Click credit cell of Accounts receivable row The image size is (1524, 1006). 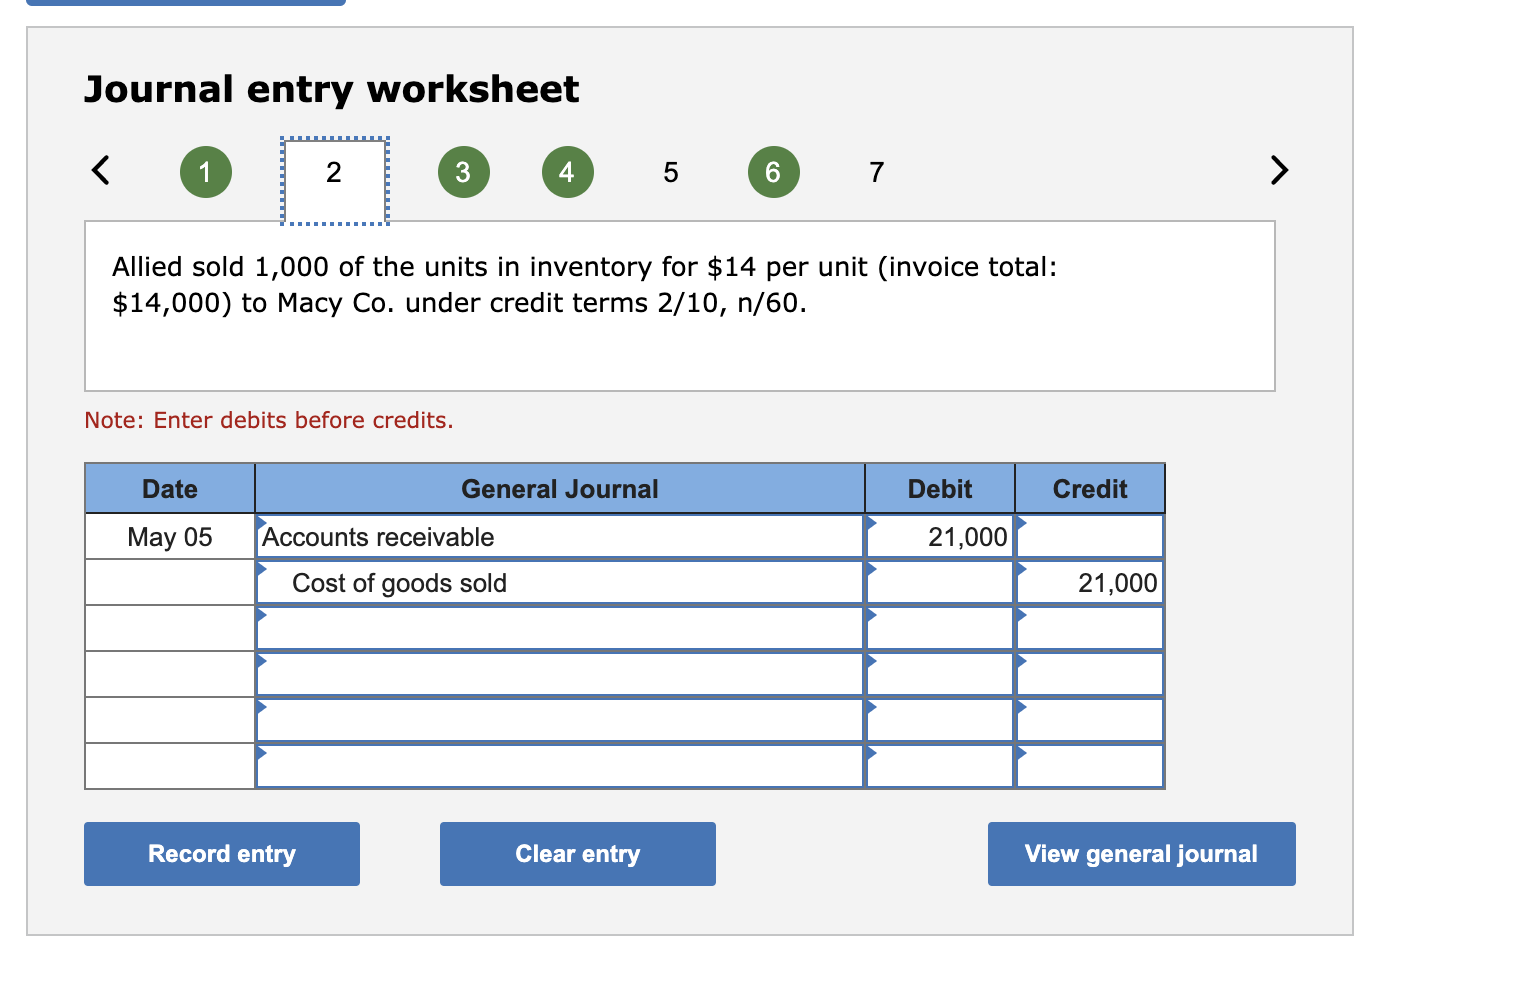[x=1090, y=537]
